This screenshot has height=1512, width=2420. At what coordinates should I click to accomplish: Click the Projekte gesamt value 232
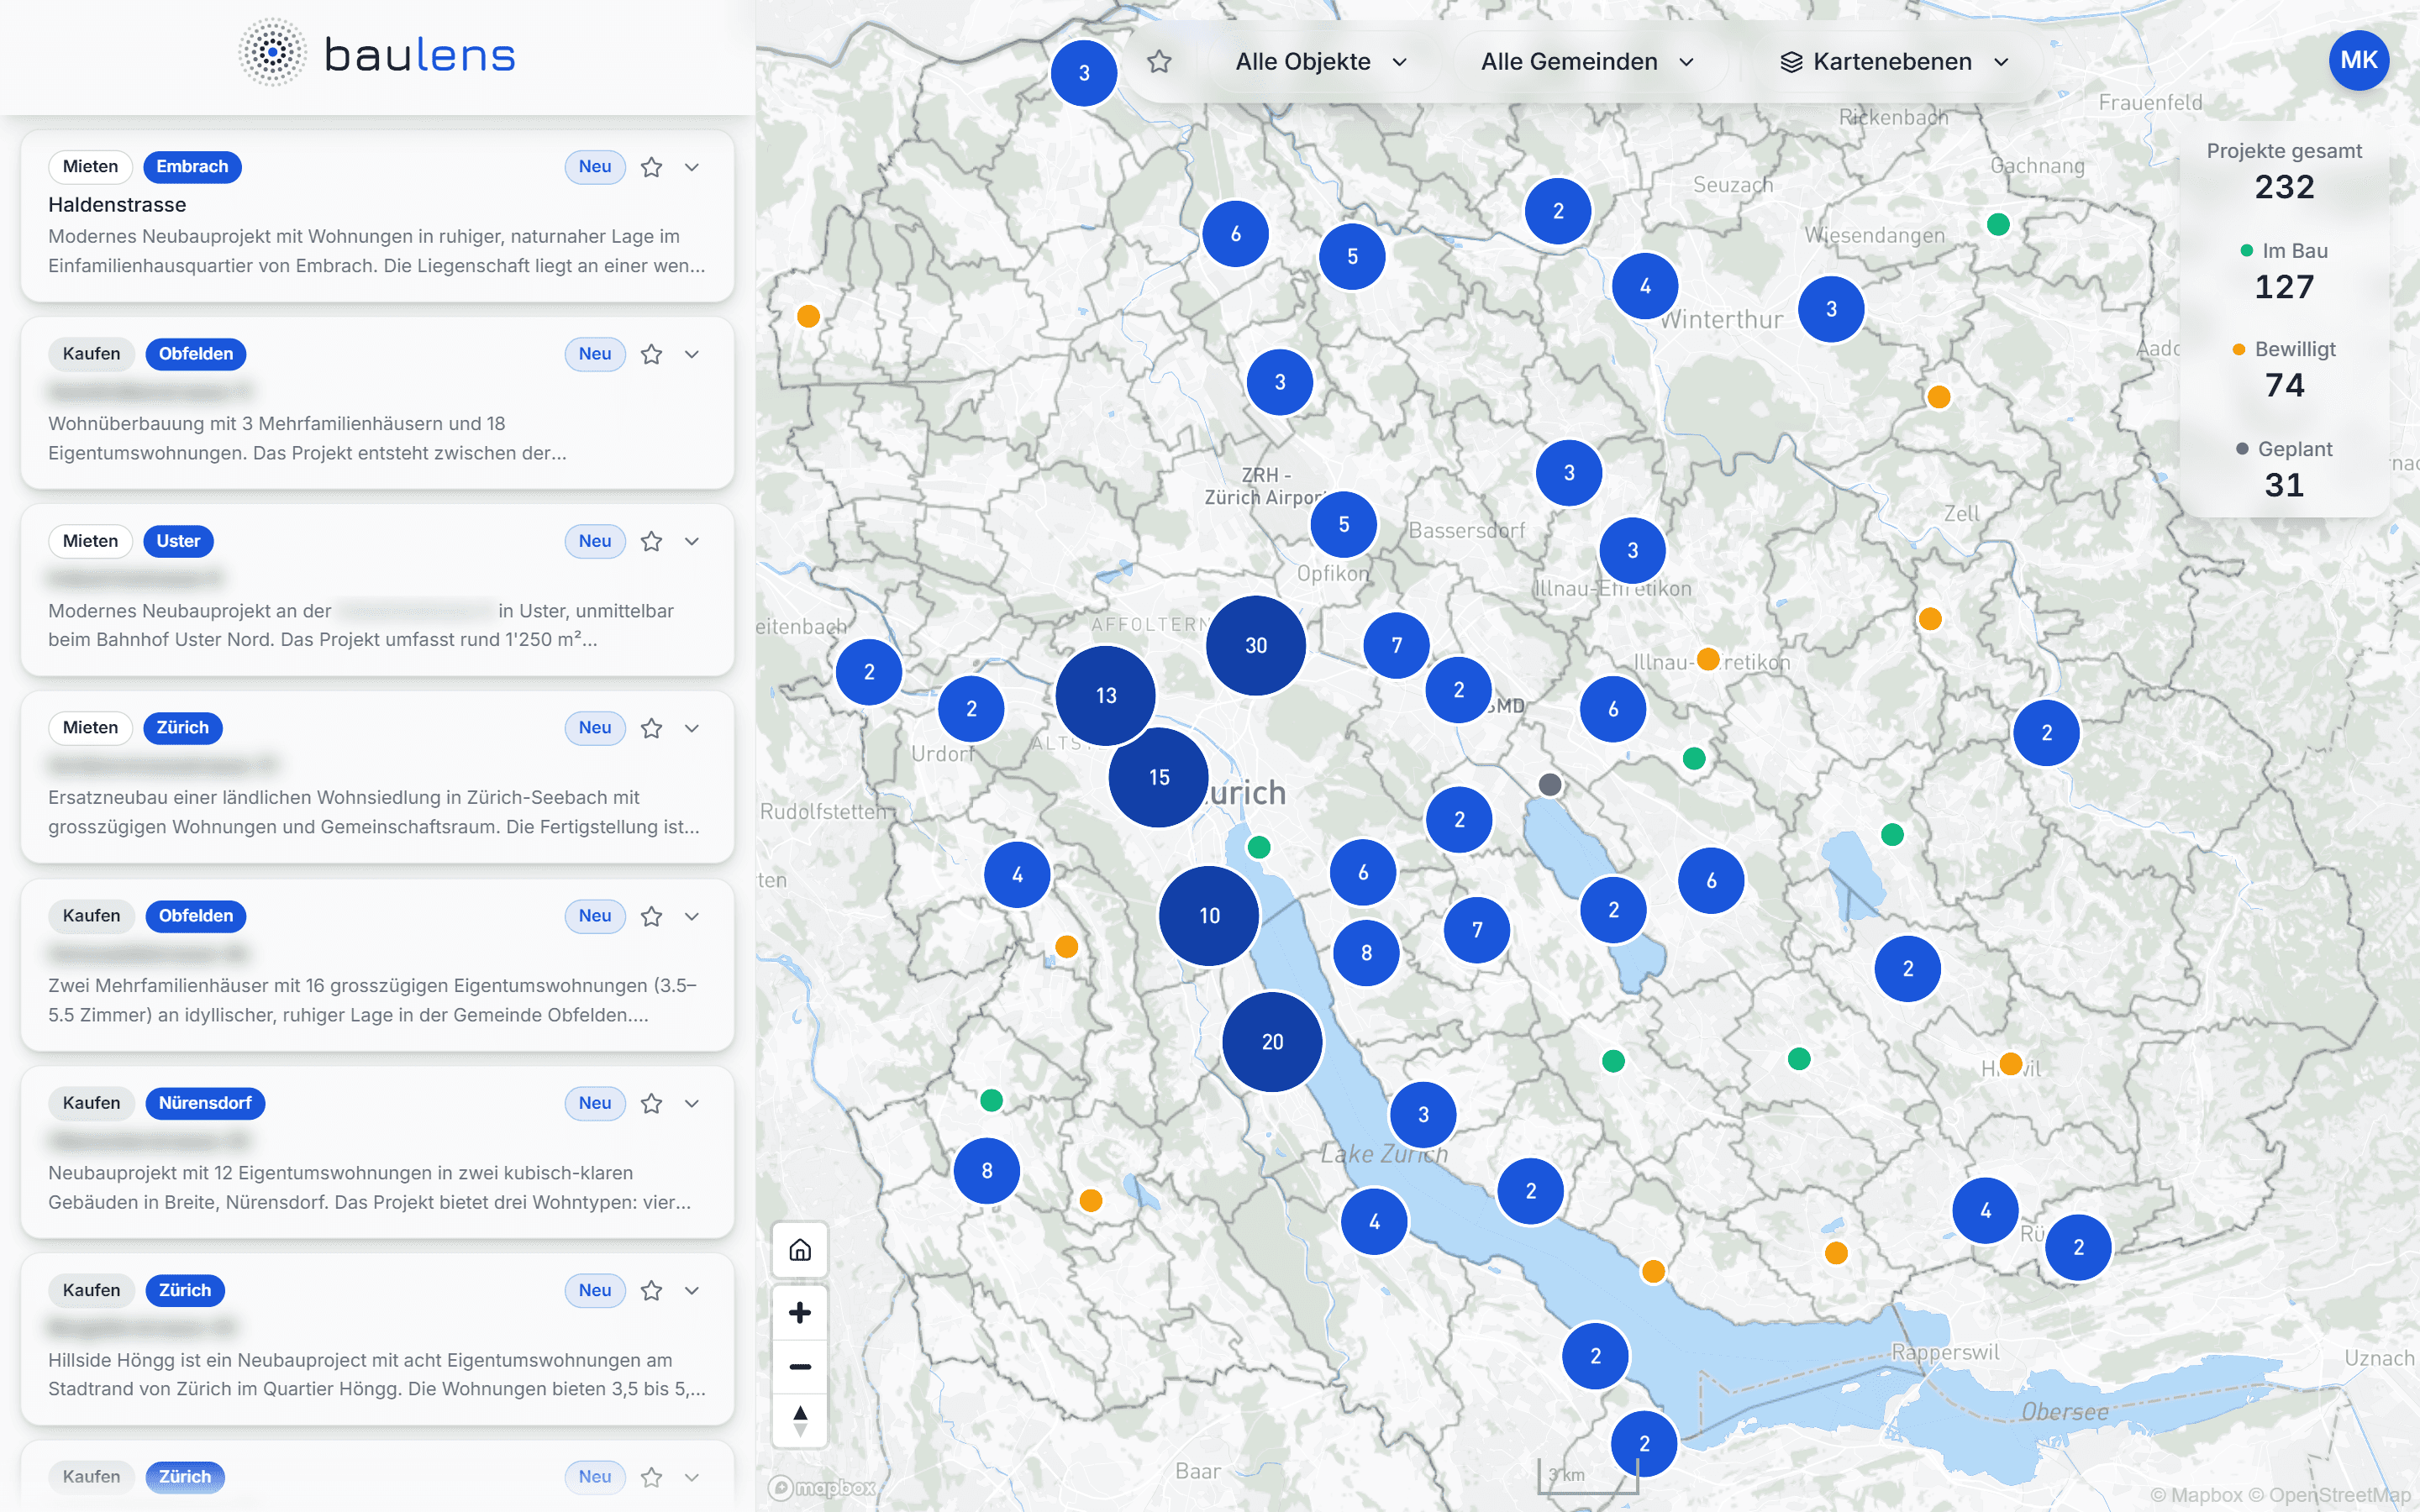coord(2284,187)
